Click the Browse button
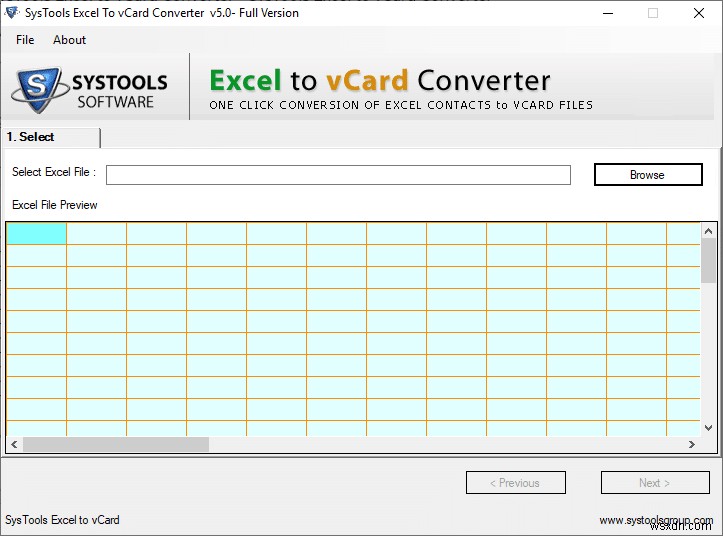Image resolution: width=723 pixels, height=536 pixels. pyautogui.click(x=648, y=175)
